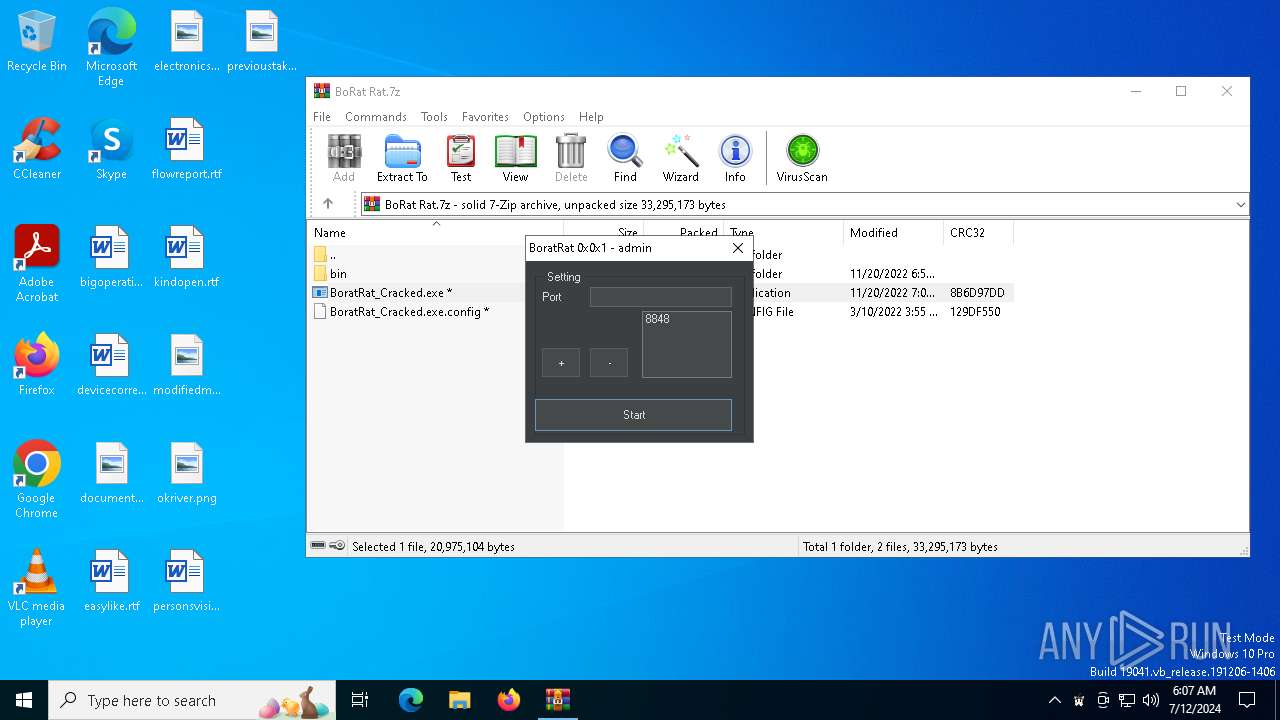Open Recycle Bin desktop icon
Screen dimensions: 1280x720
pos(37,42)
